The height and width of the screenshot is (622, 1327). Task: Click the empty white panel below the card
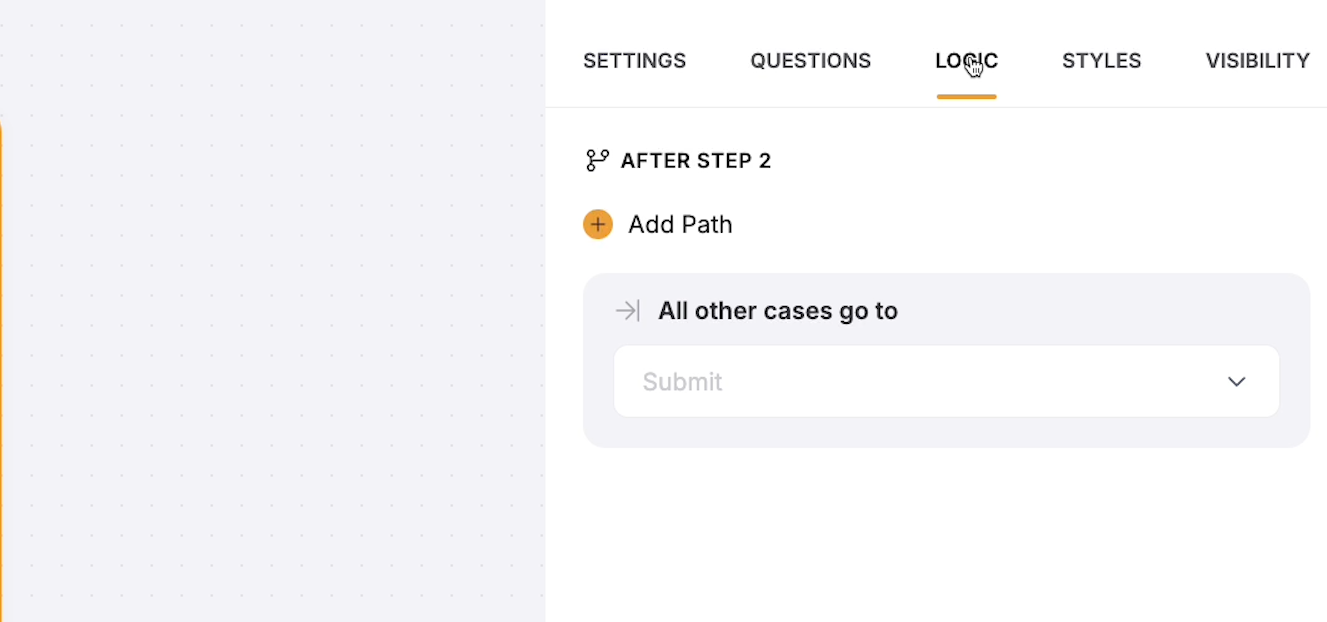tap(936, 534)
